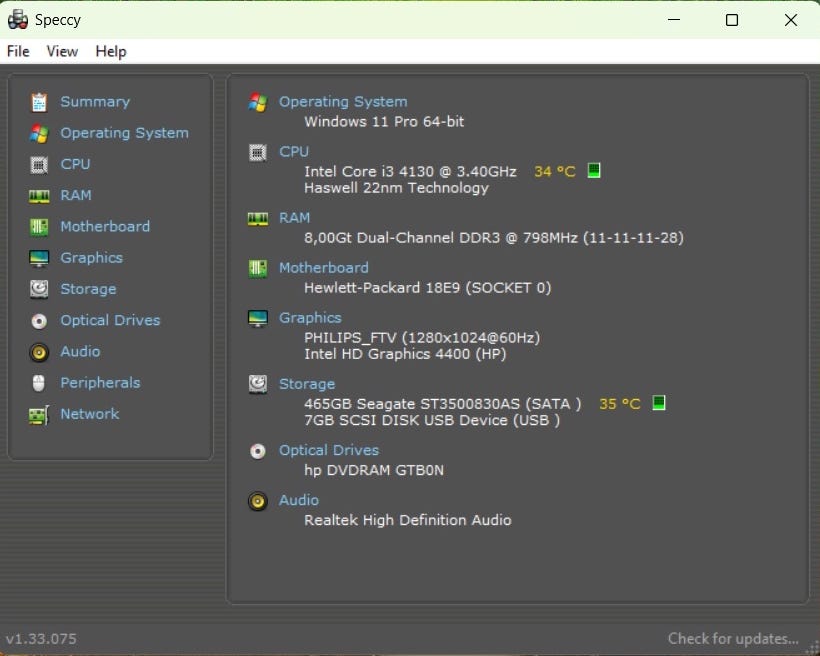View Storage details from sidebar

point(88,289)
